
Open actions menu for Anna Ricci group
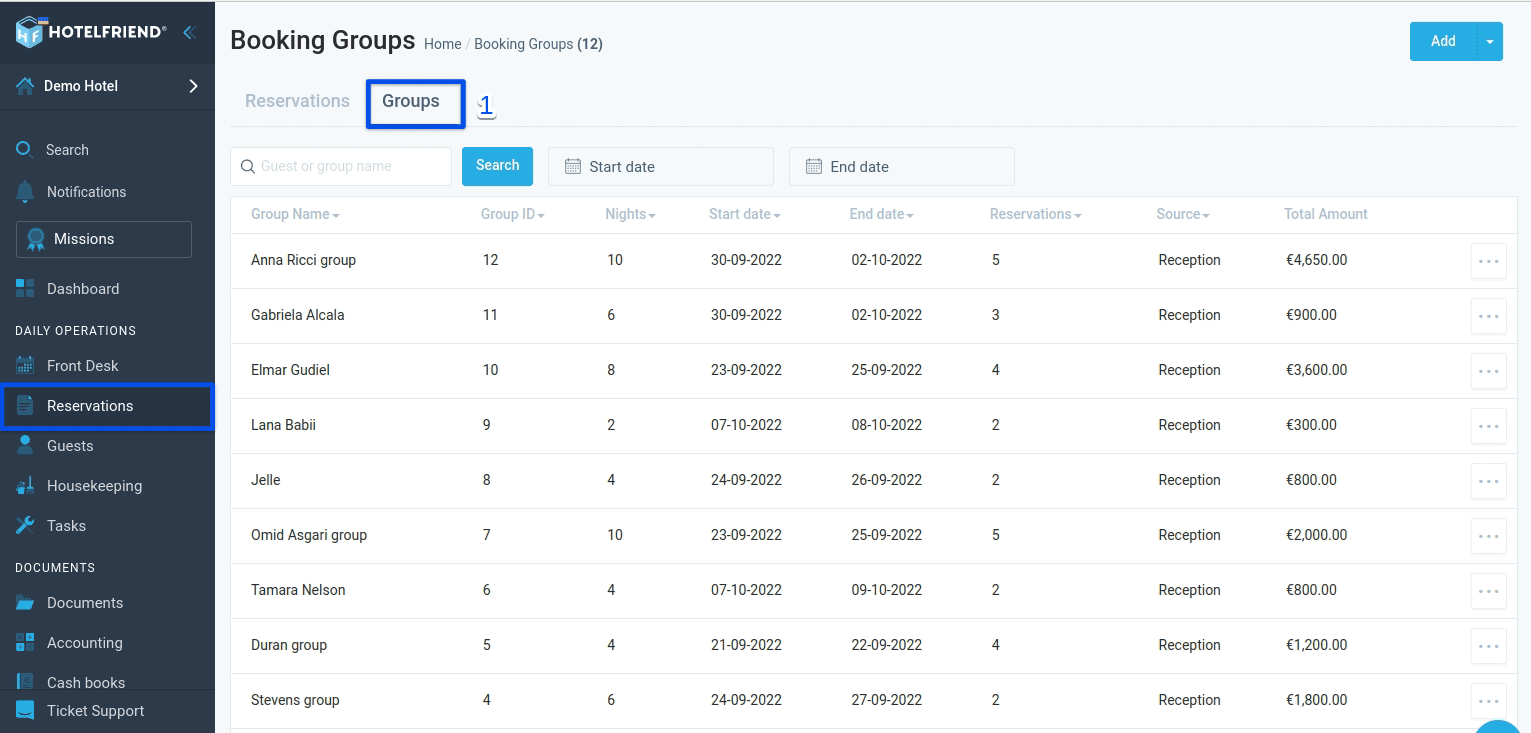(x=1488, y=261)
